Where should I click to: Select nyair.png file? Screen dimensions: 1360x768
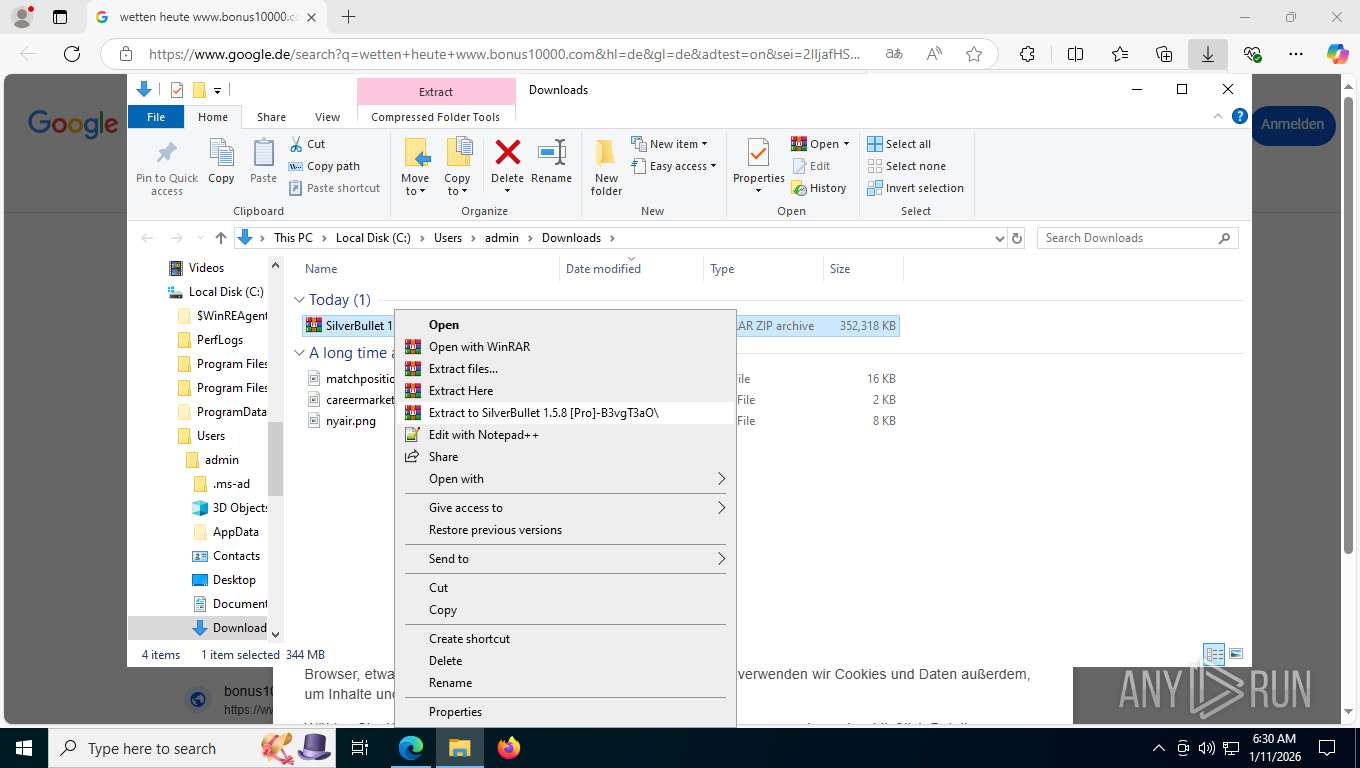[x=350, y=421]
